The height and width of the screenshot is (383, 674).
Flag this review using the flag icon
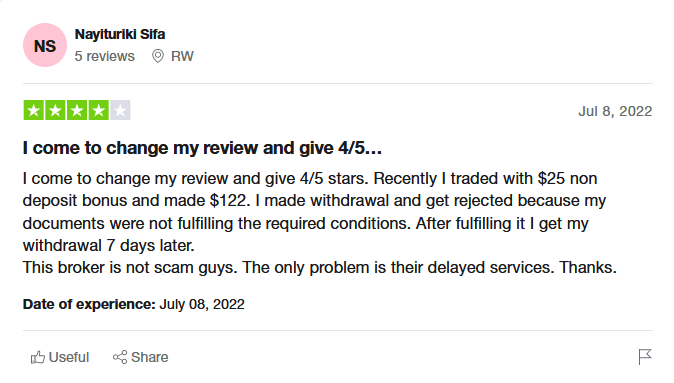click(x=645, y=357)
